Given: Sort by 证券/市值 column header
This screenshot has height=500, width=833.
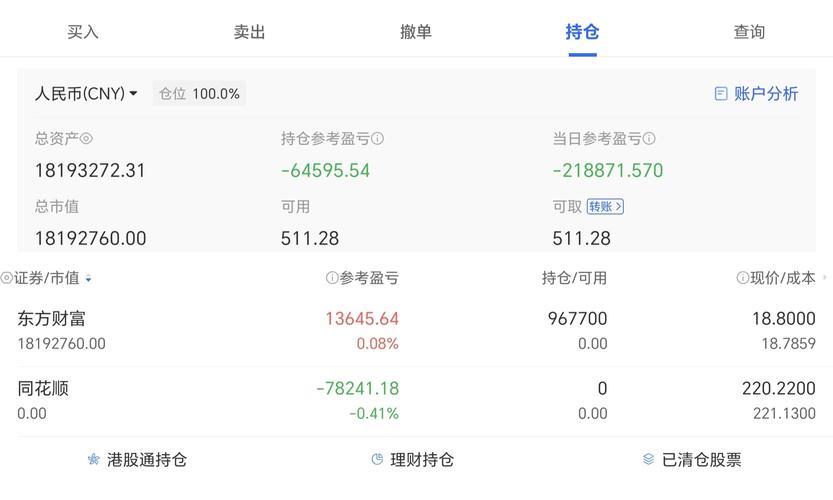Looking at the screenshot, I should [52, 278].
